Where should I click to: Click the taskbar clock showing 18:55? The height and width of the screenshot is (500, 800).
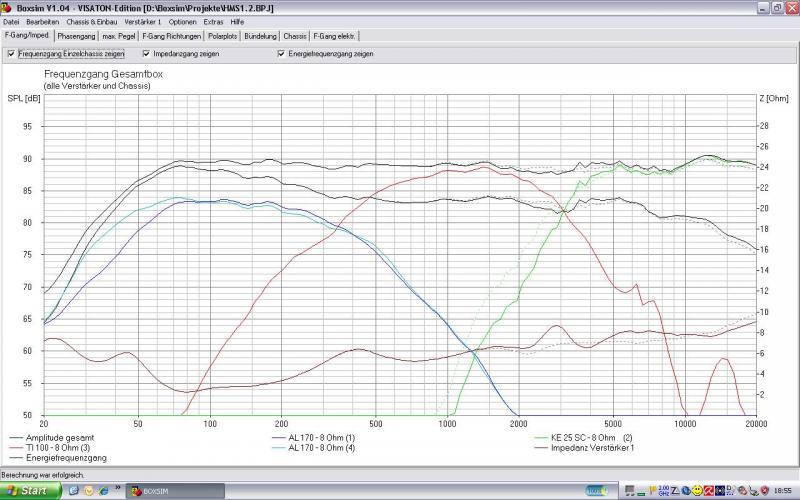tap(782, 491)
